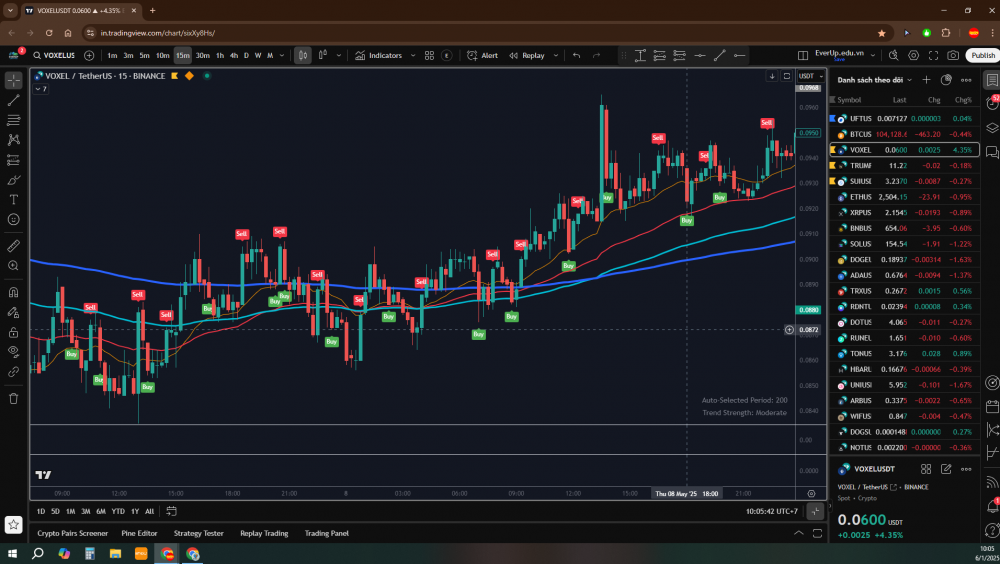Undo the last chart action
The image size is (1000, 564).
(577, 56)
